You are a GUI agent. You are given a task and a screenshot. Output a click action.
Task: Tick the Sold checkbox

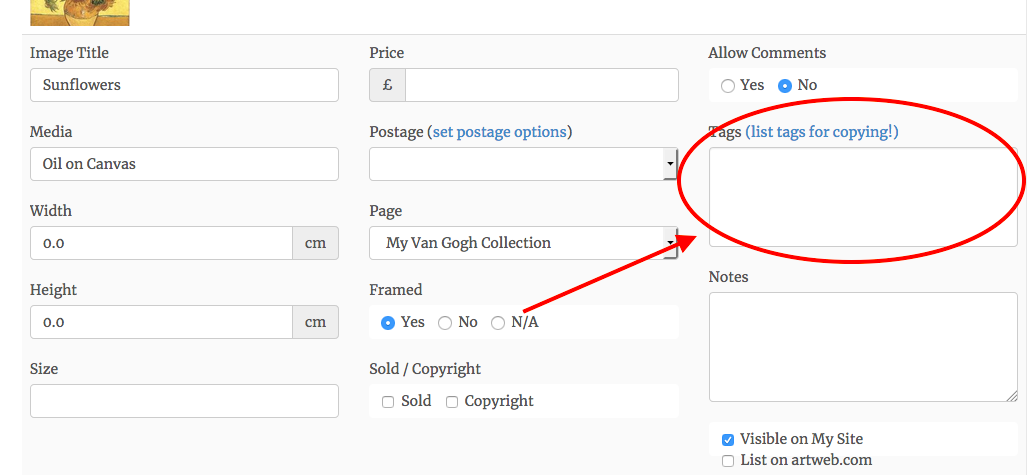point(388,402)
